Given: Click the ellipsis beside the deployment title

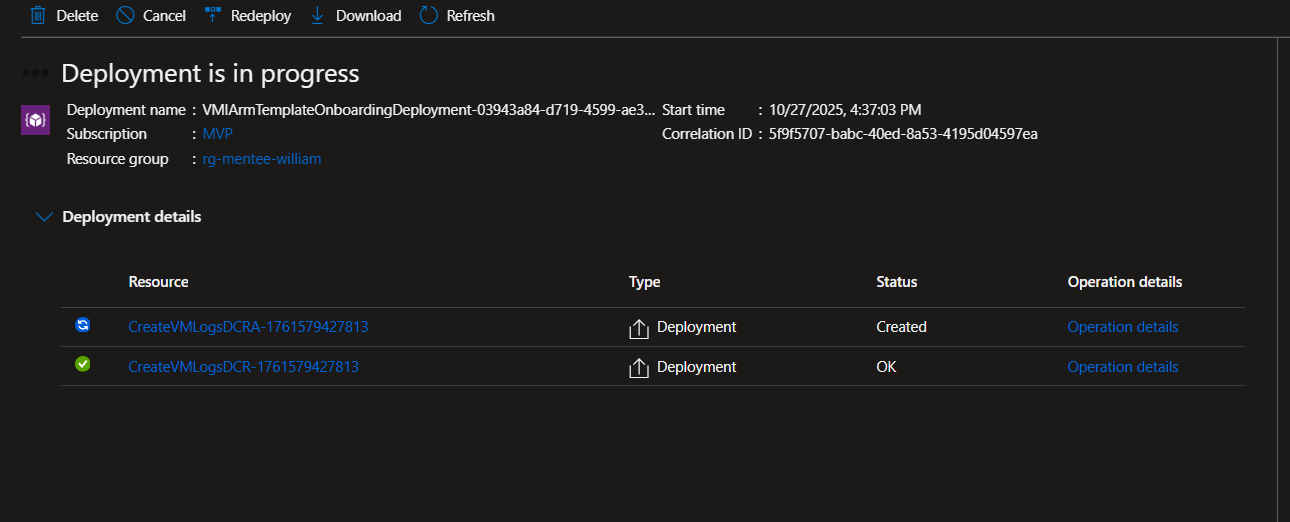Looking at the screenshot, I should (36, 73).
